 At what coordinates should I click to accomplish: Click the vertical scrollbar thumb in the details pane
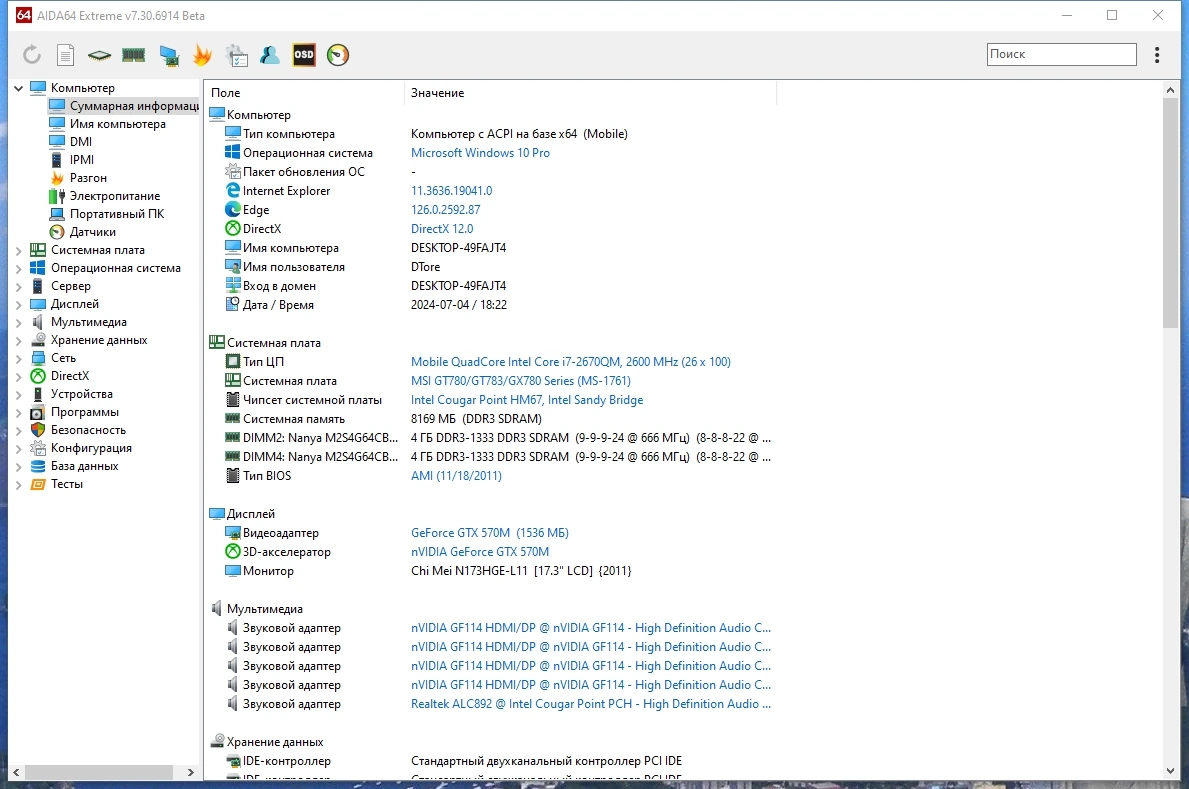pyautogui.click(x=1169, y=213)
